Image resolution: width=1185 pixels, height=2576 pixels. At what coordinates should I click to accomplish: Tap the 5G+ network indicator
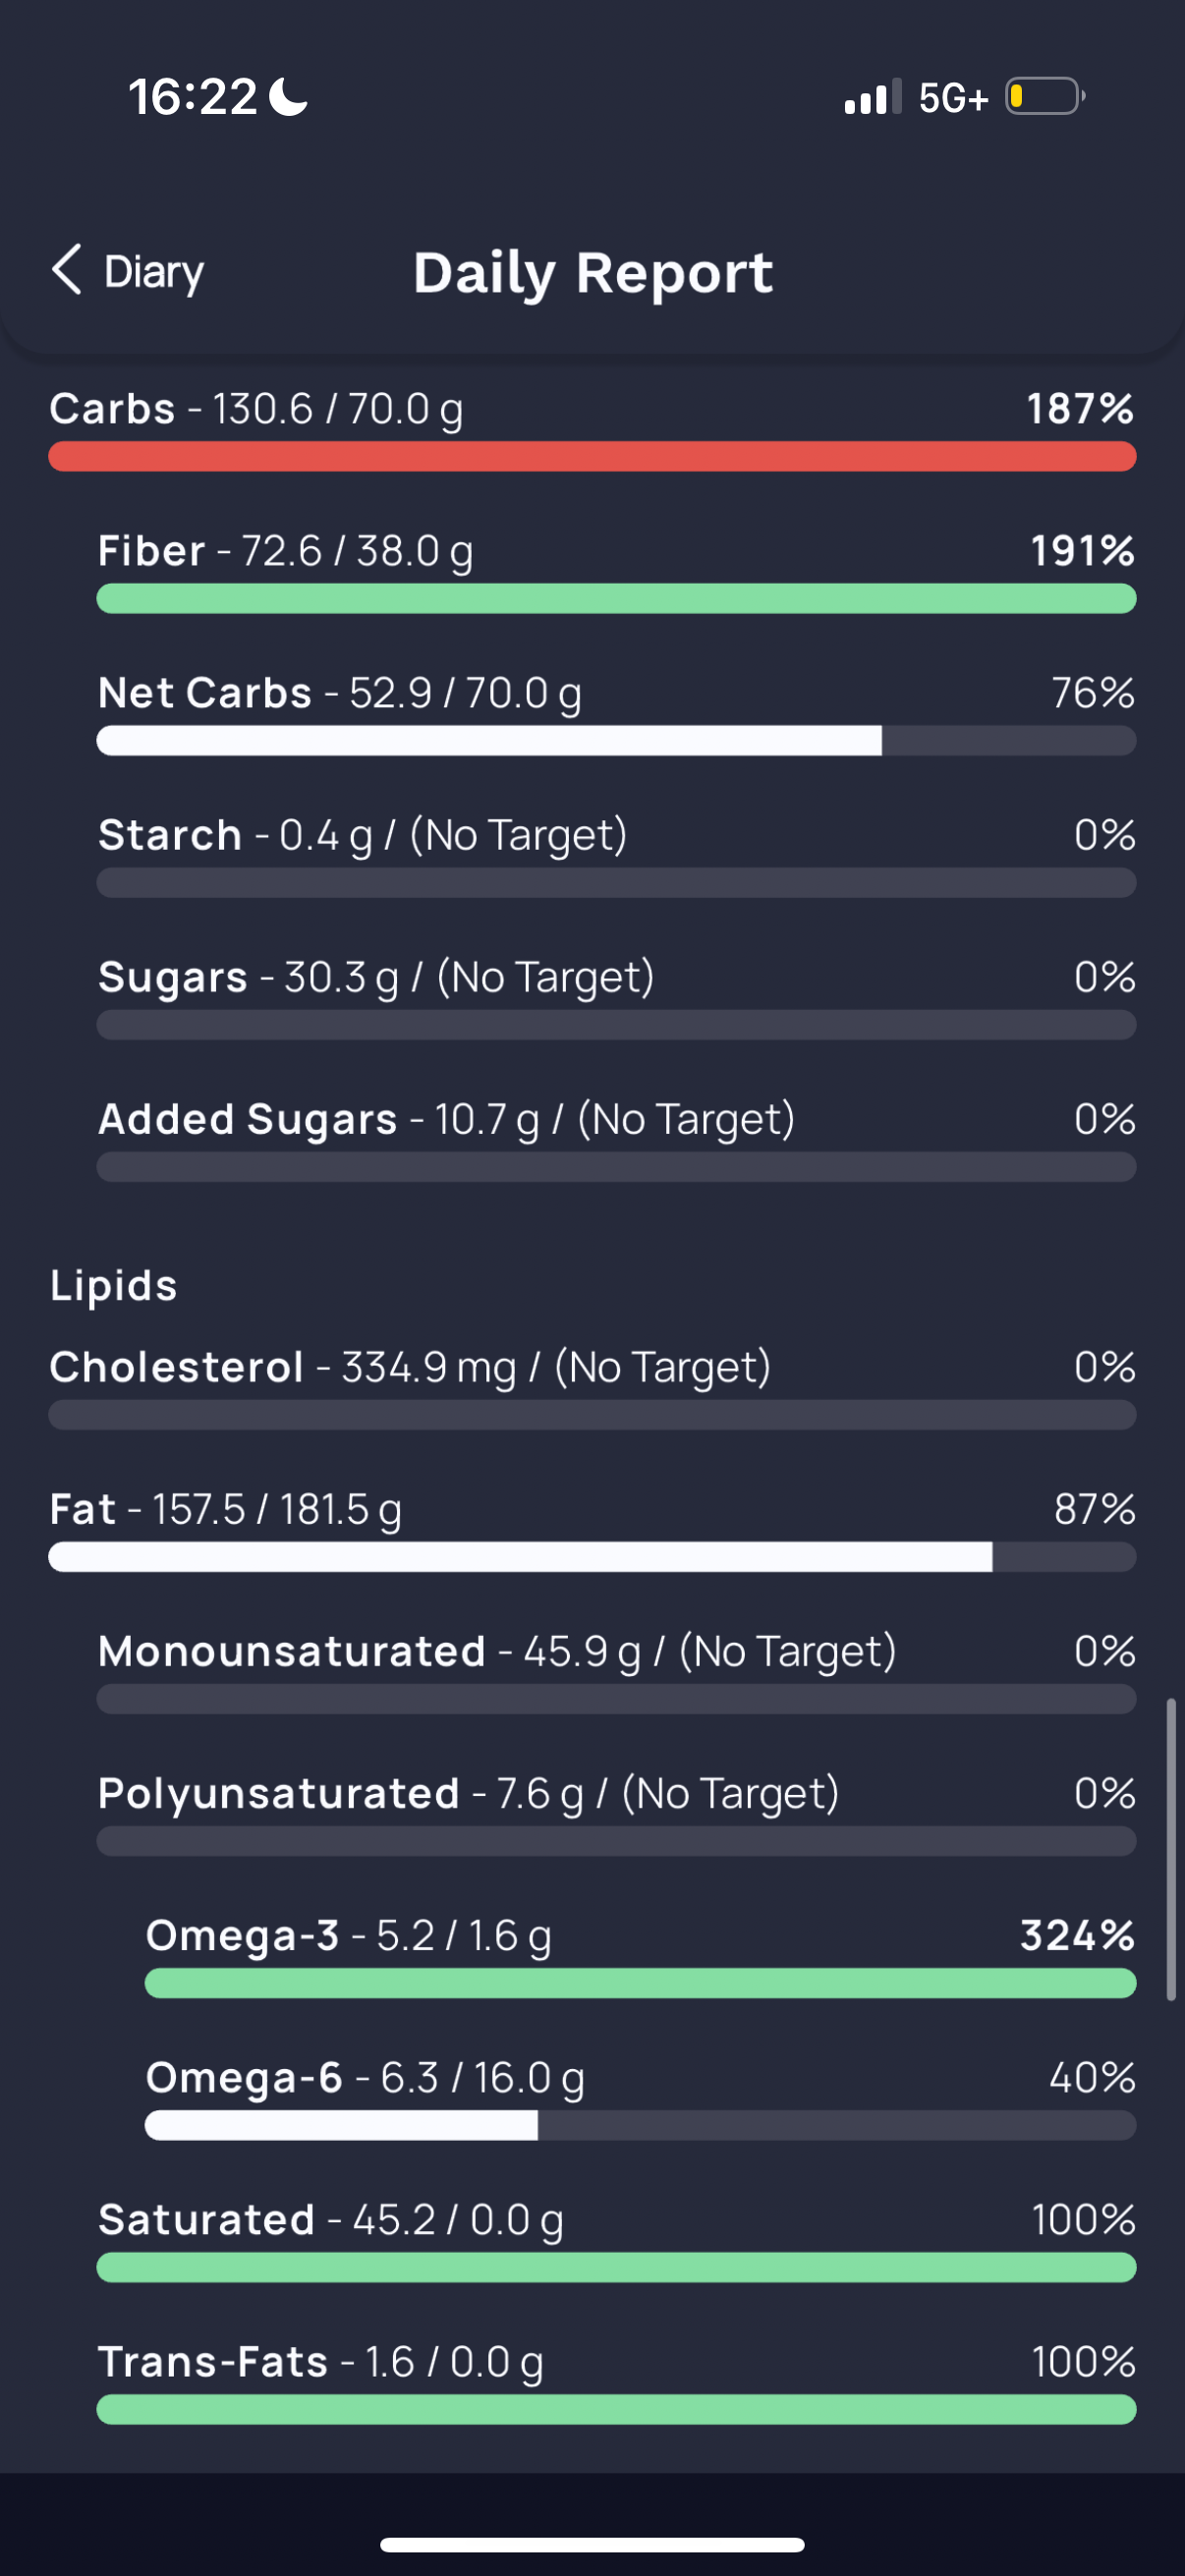tap(953, 98)
